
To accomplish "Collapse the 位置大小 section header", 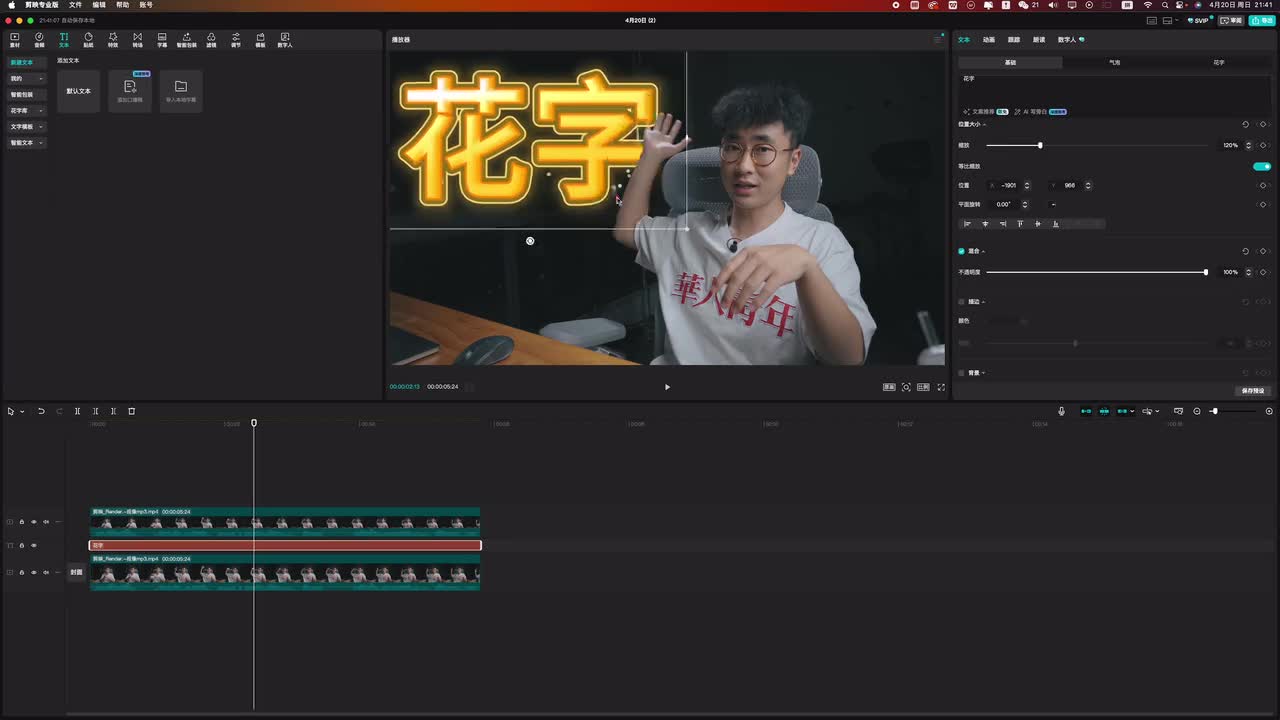I will [x=972, y=124].
